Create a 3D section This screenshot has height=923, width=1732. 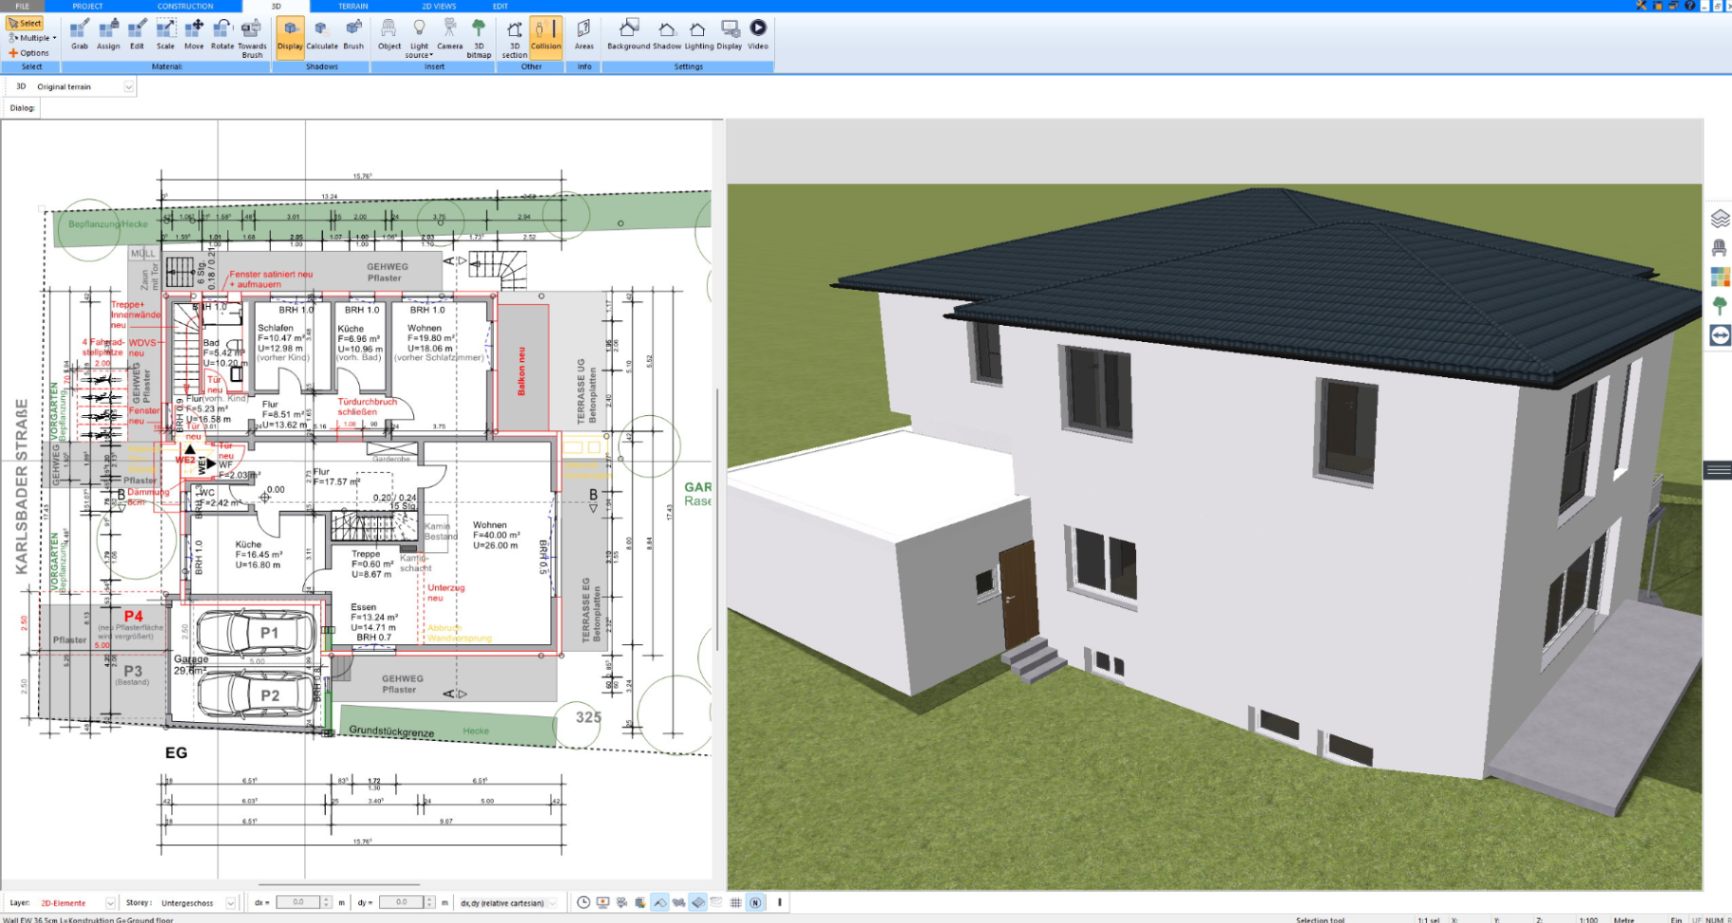click(x=514, y=38)
